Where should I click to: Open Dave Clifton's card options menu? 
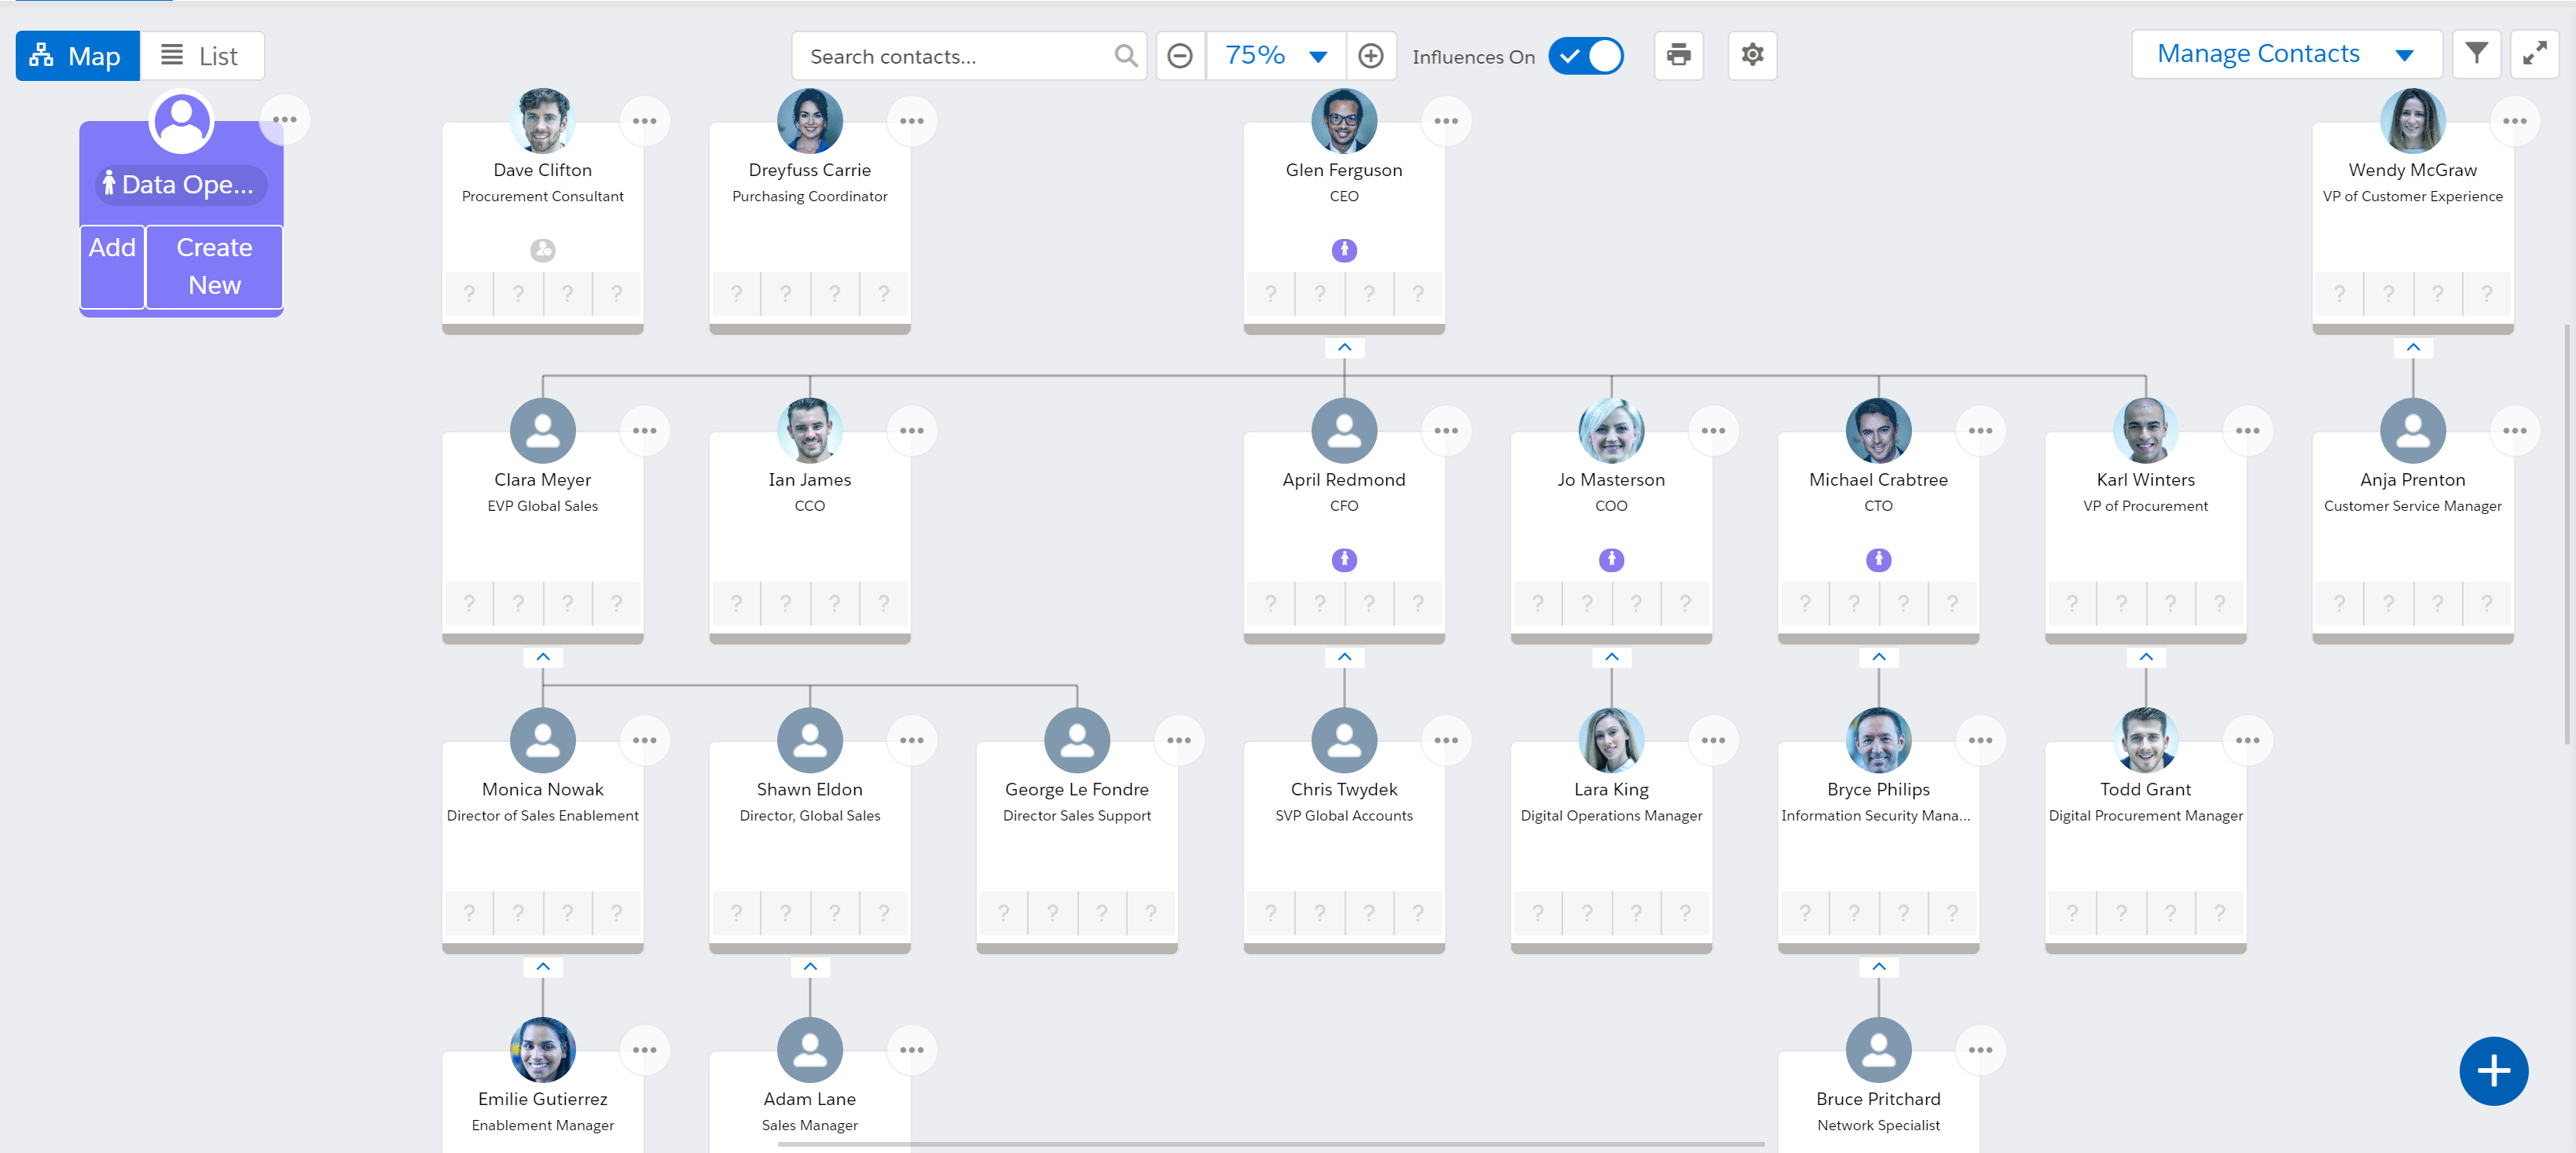click(644, 121)
